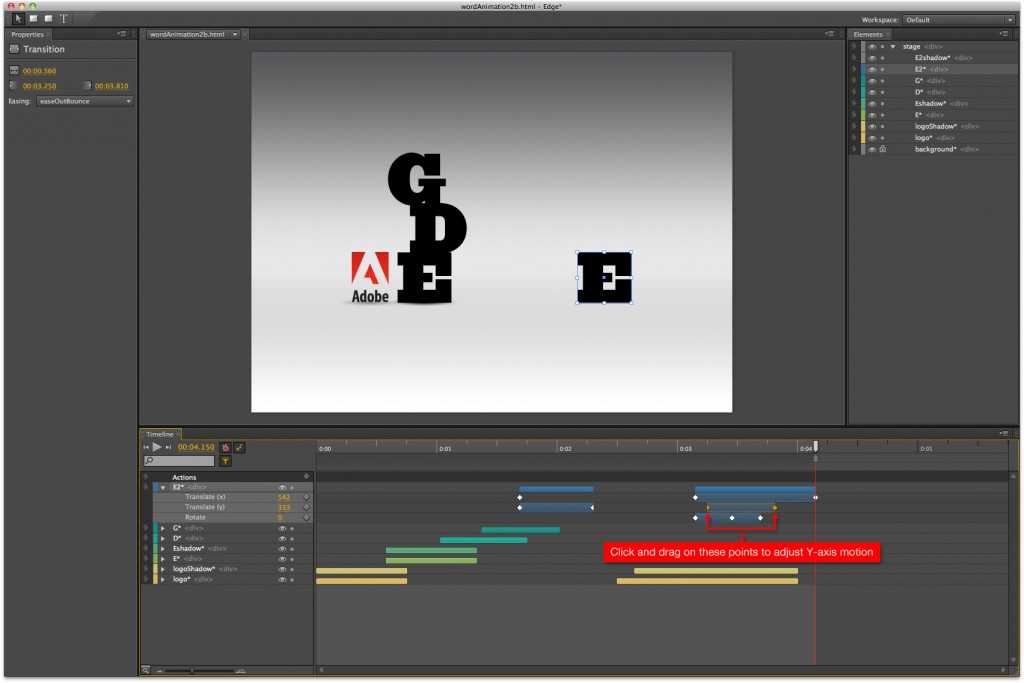Switch to the Properties panel tab

click(28, 34)
